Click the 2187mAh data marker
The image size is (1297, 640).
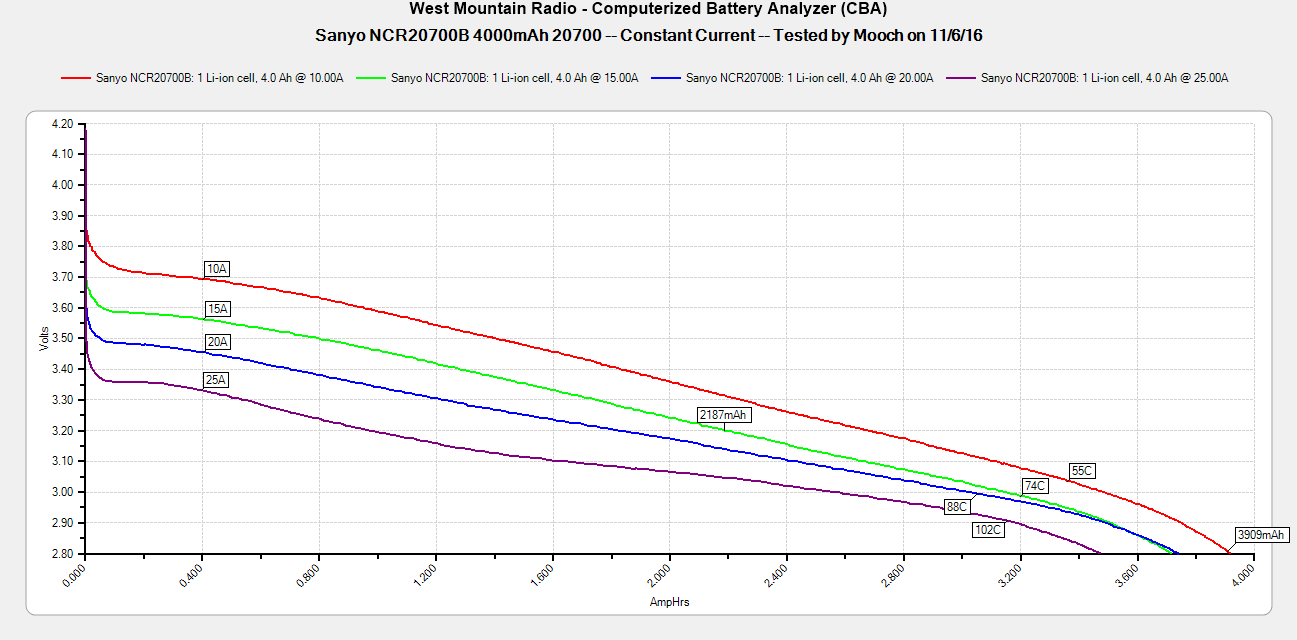[723, 414]
